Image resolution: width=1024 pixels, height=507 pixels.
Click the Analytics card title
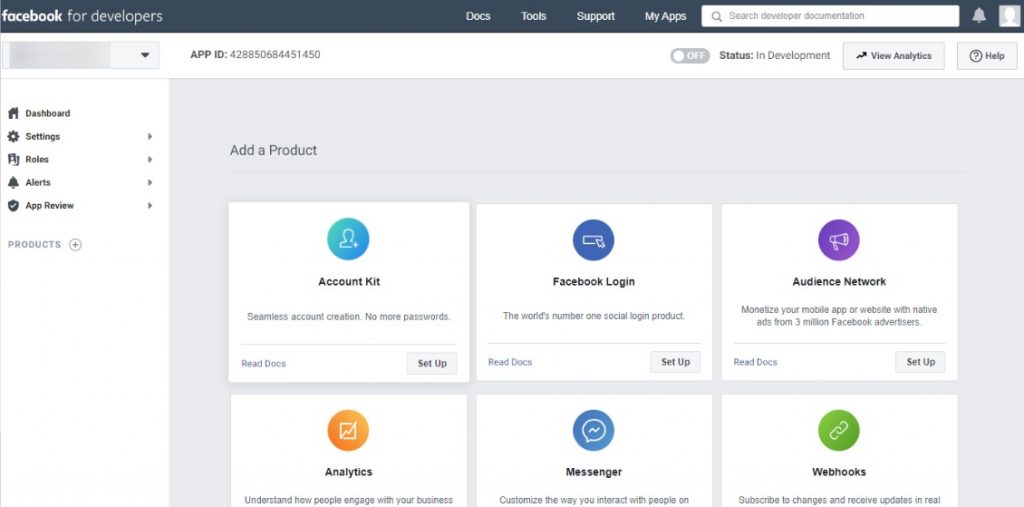(x=348, y=472)
